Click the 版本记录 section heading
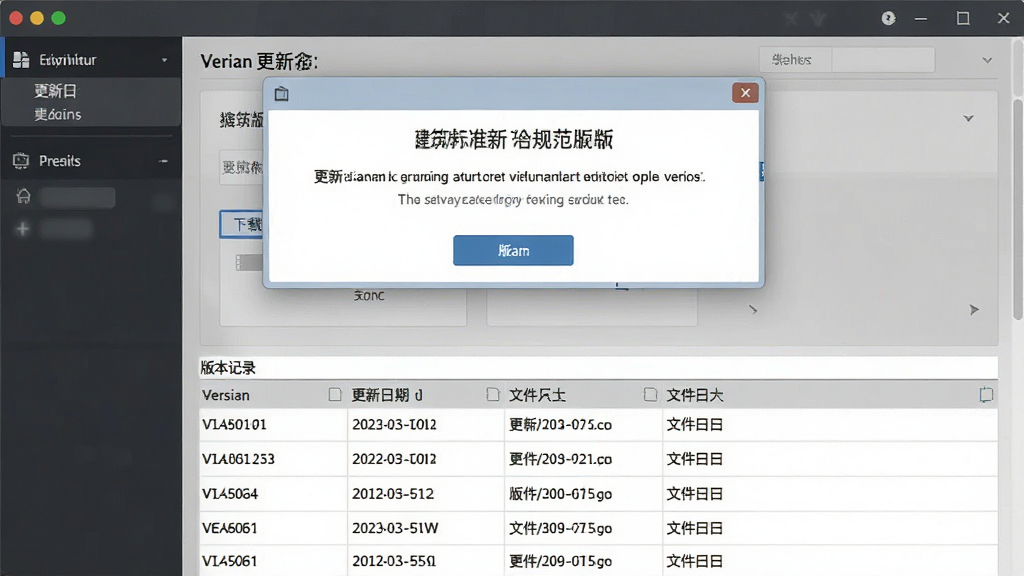The image size is (1024, 576). (228, 368)
